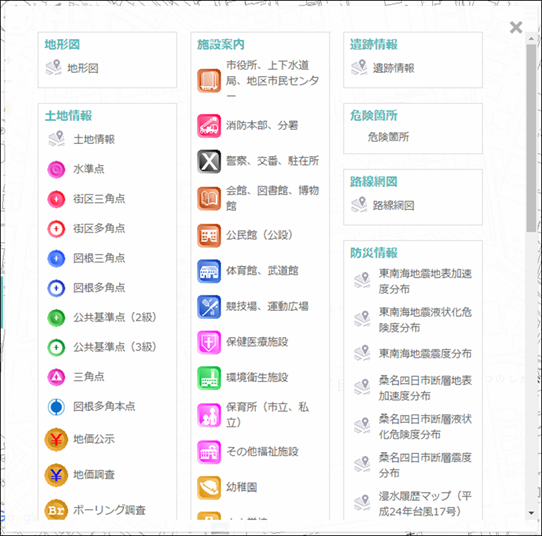Click the 警察、交番、駐在所 label

(x=272, y=161)
